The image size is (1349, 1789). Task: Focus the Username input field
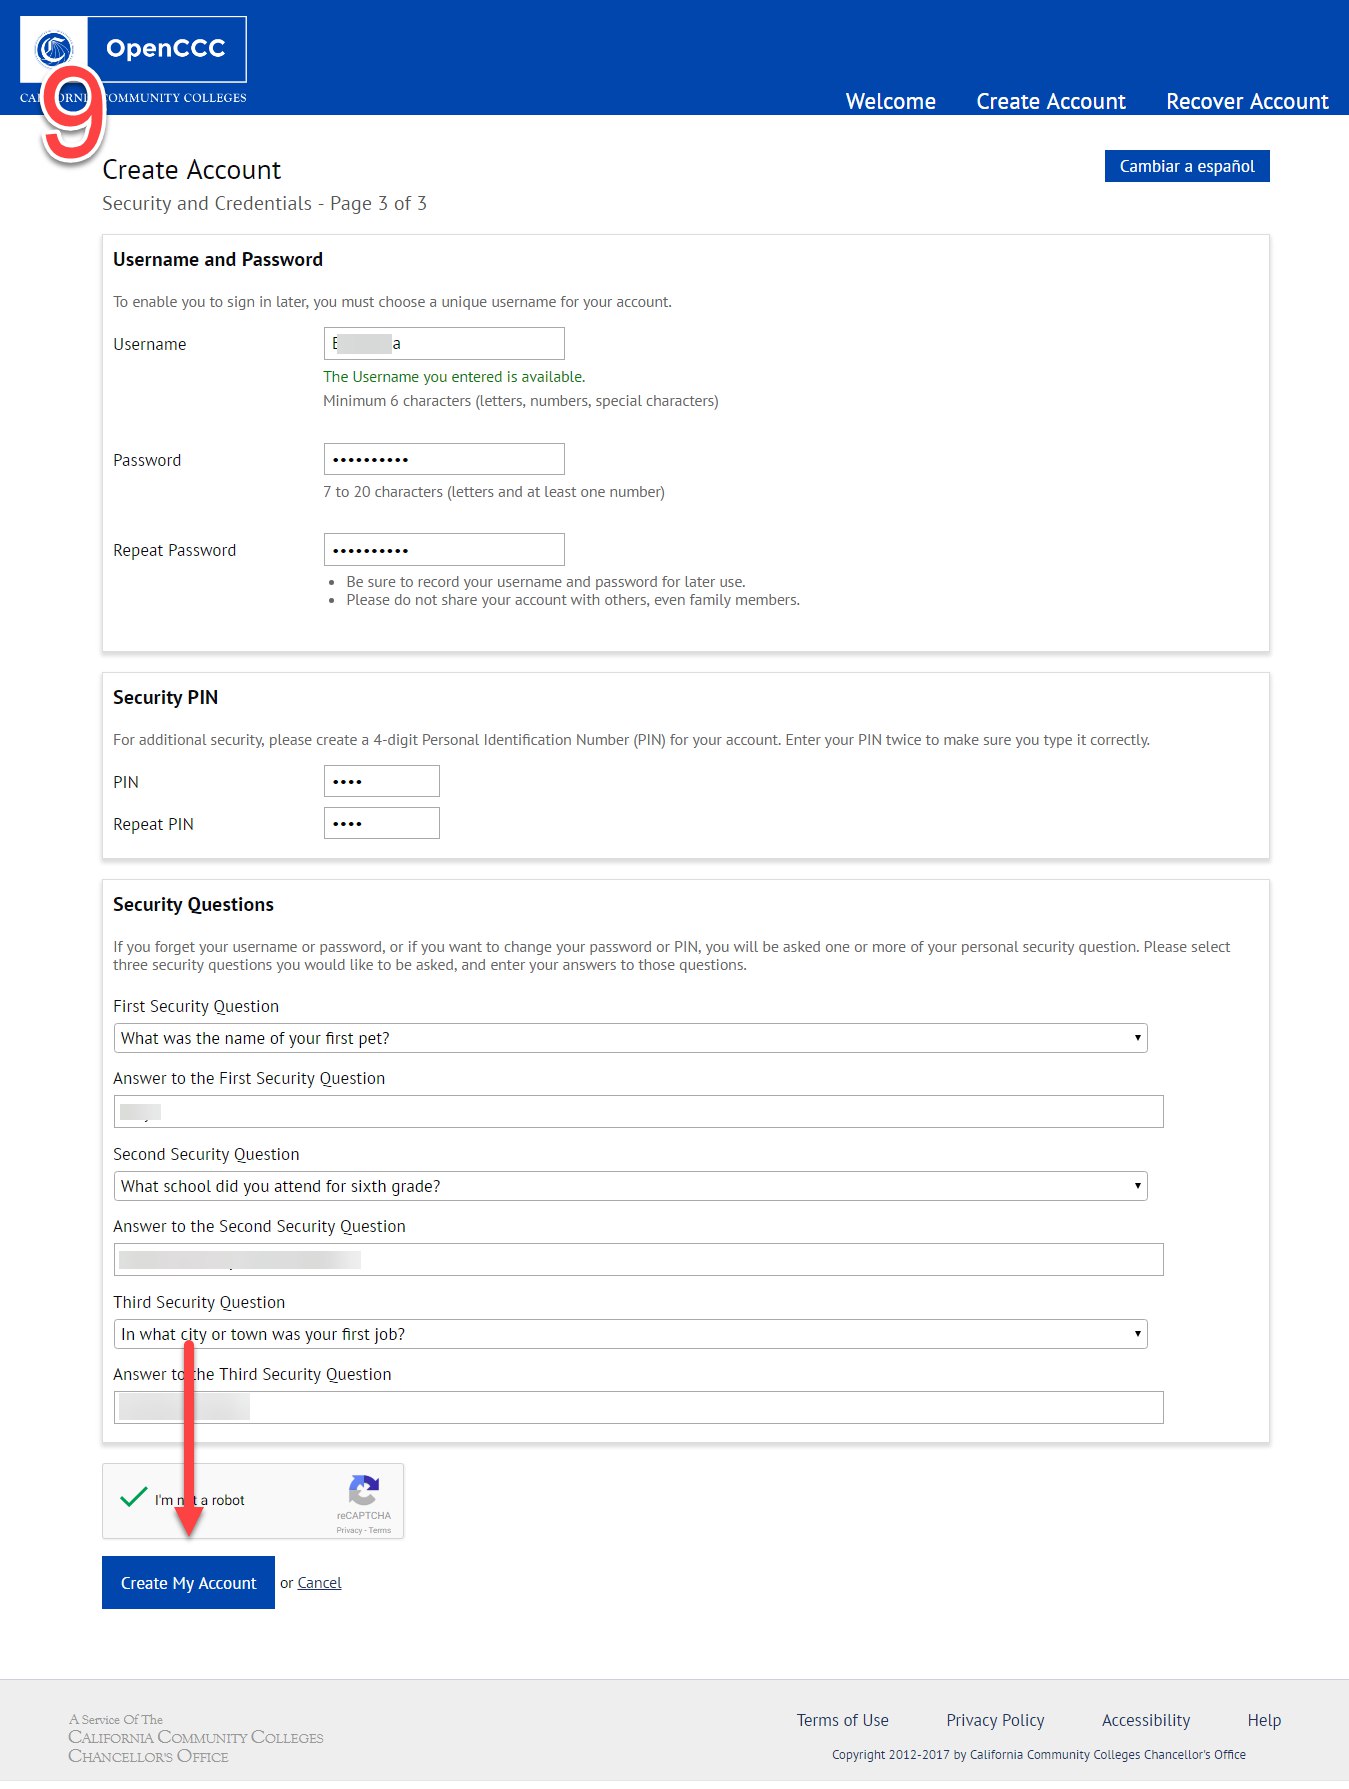(x=444, y=344)
